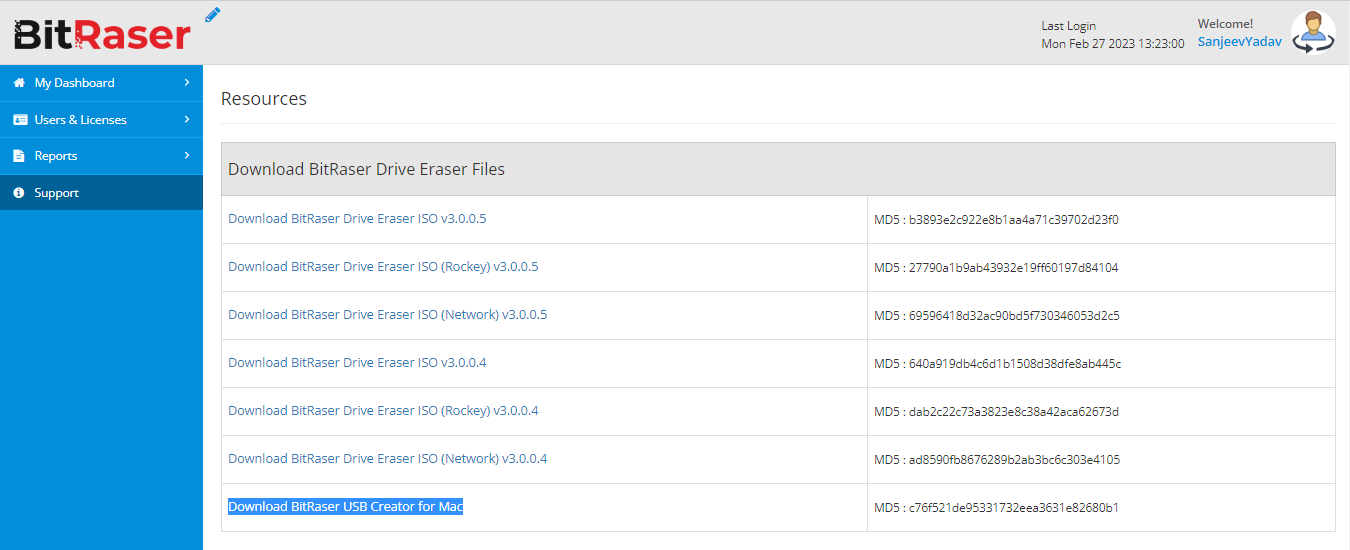Expand the Reports chevron
This screenshot has height=550, width=1350.
pyautogui.click(x=187, y=156)
